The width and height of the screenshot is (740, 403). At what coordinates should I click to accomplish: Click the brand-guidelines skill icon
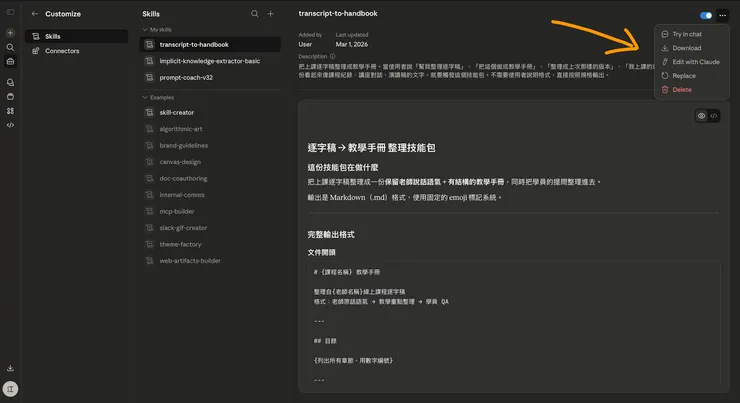(x=150, y=145)
